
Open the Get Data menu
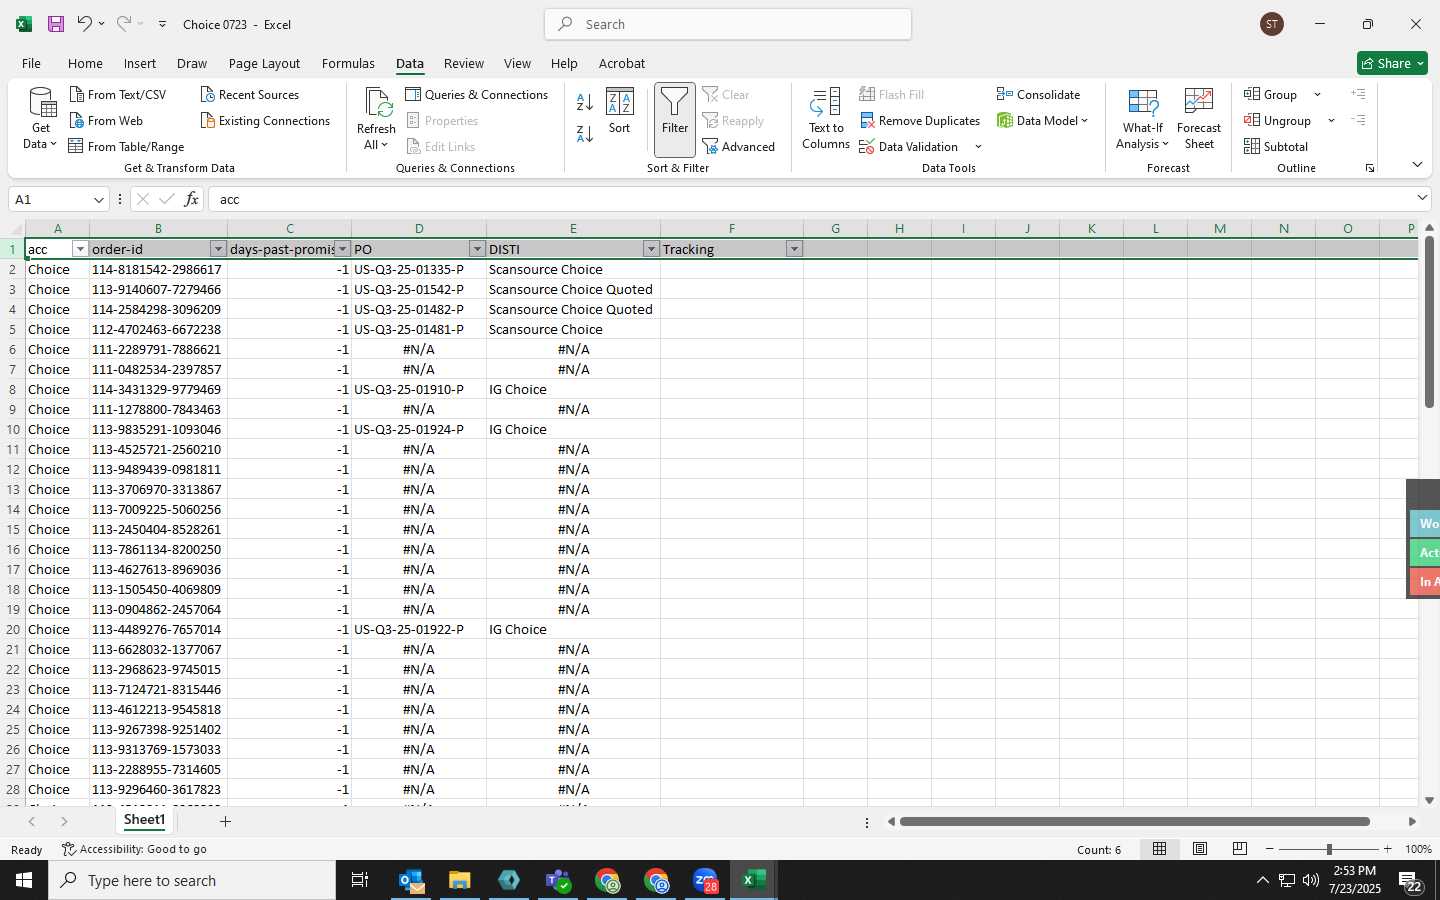[41, 119]
